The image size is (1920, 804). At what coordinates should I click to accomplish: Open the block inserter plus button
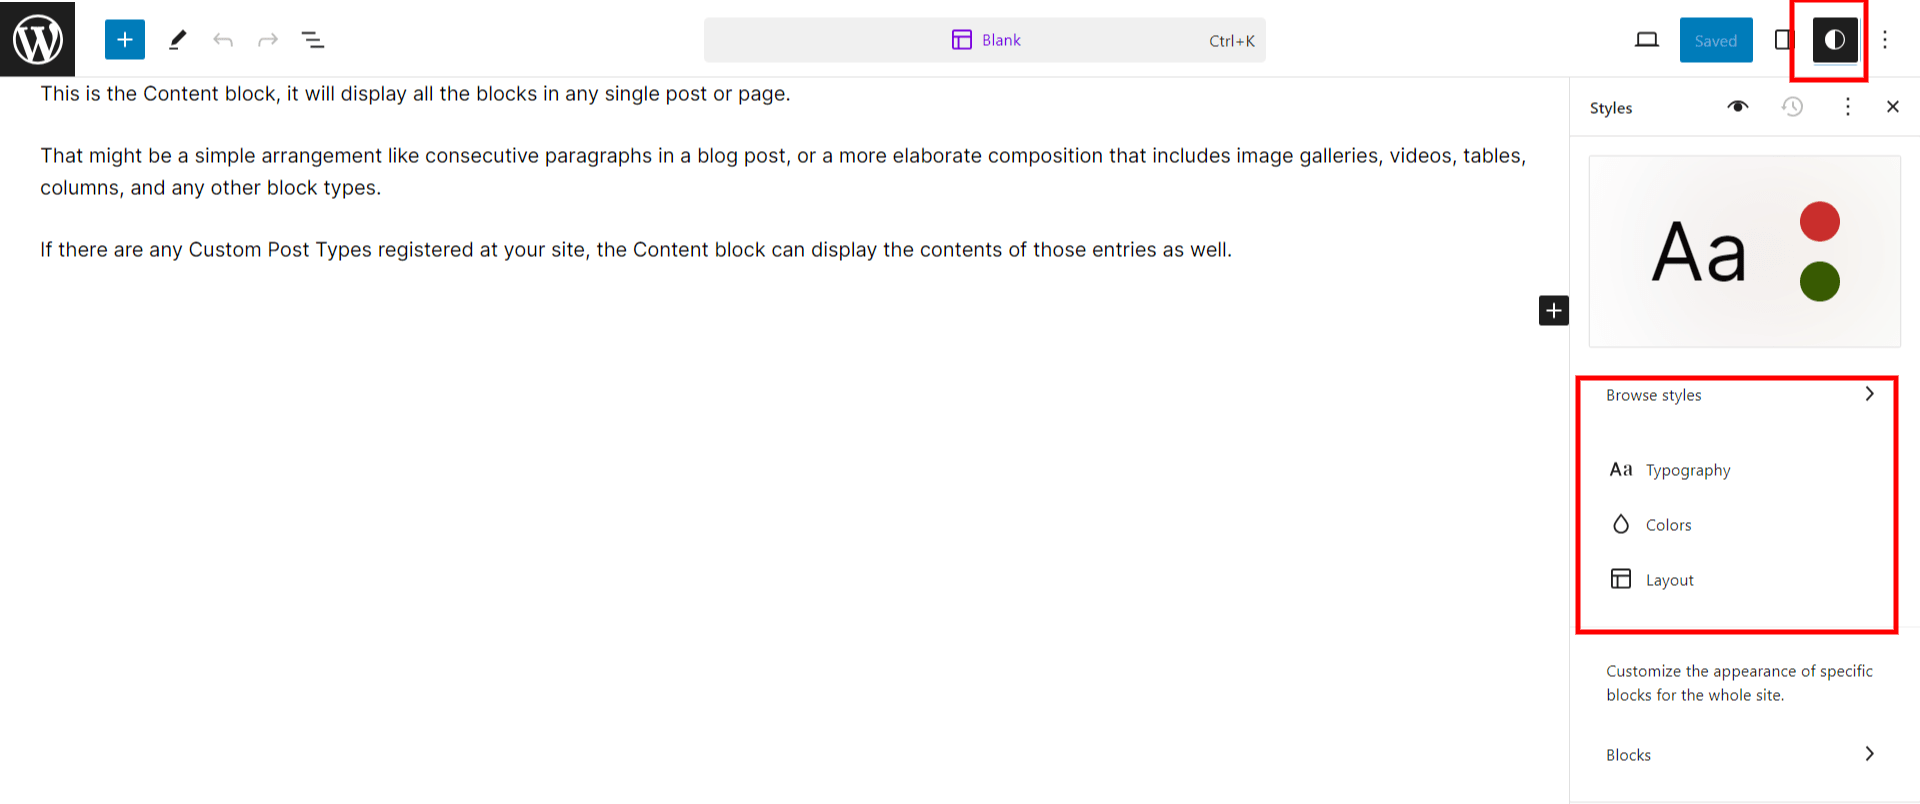(125, 40)
